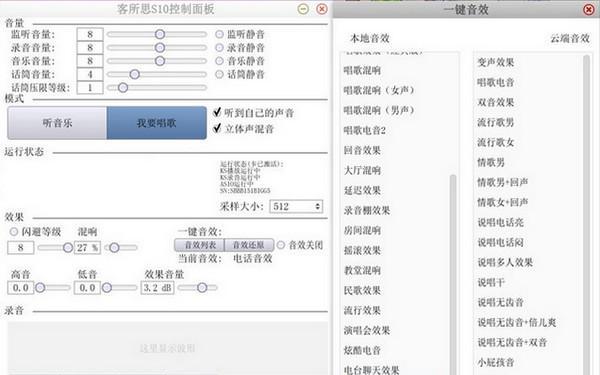Adjust the 监听音量 slider
Image resolution: width=600 pixels, height=375 pixels.
(157, 34)
